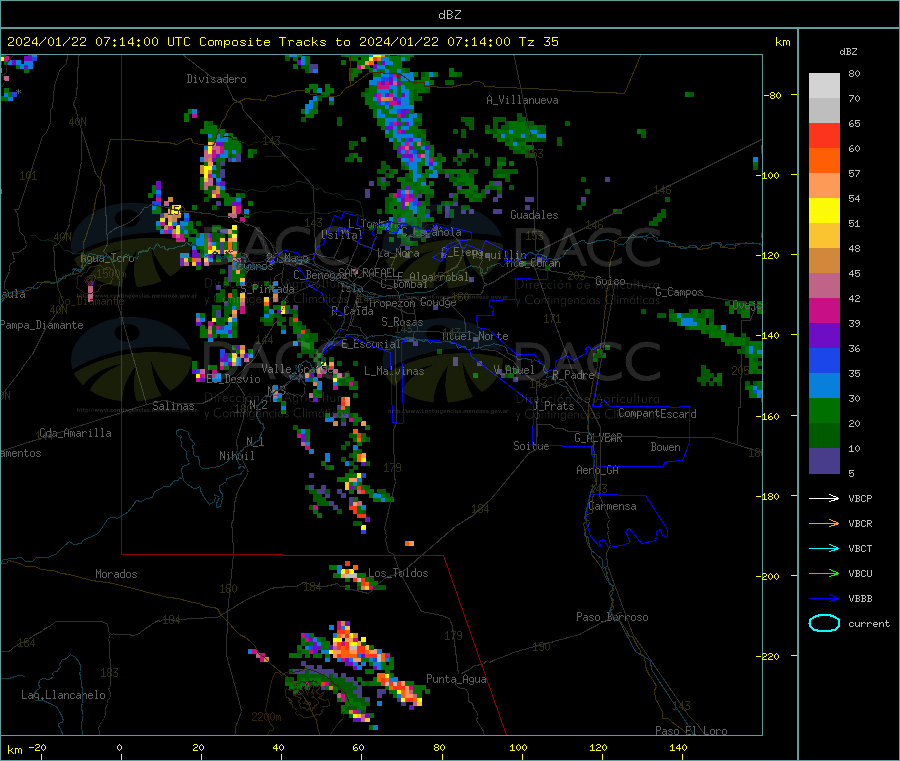Click the Goudge location label
This screenshot has height=761, width=900.
tap(438, 302)
